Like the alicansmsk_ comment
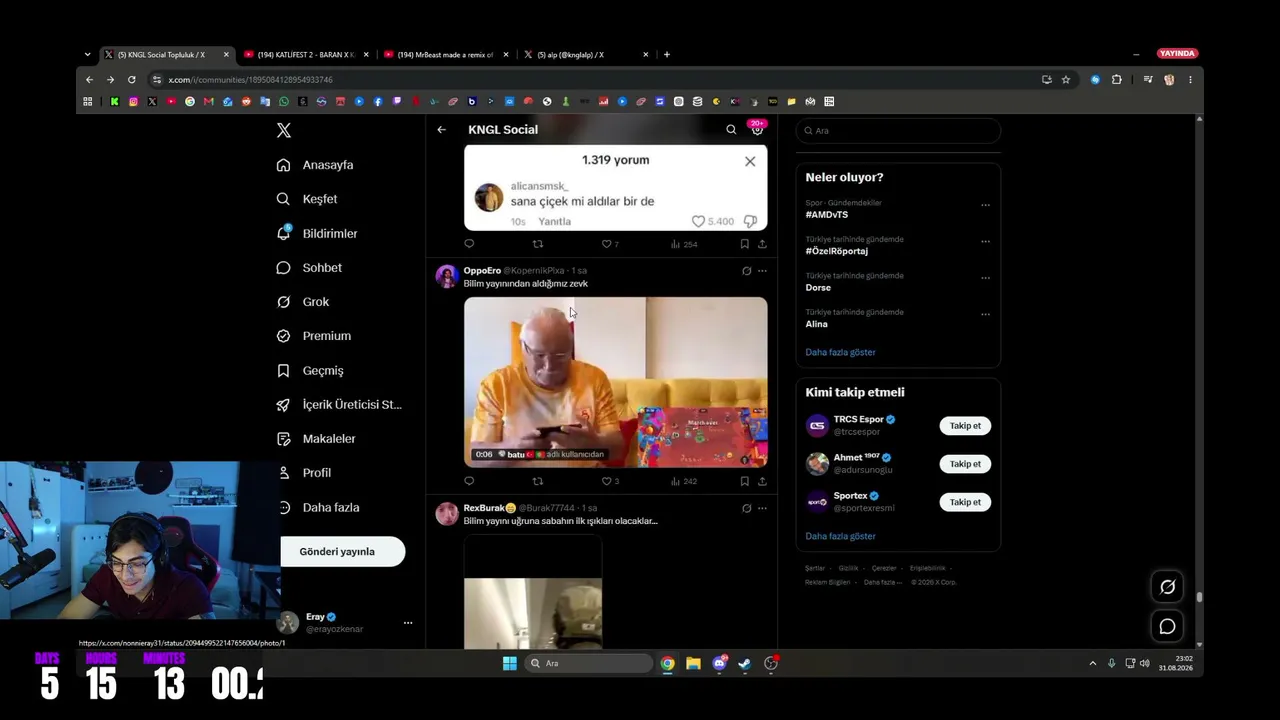 point(698,221)
